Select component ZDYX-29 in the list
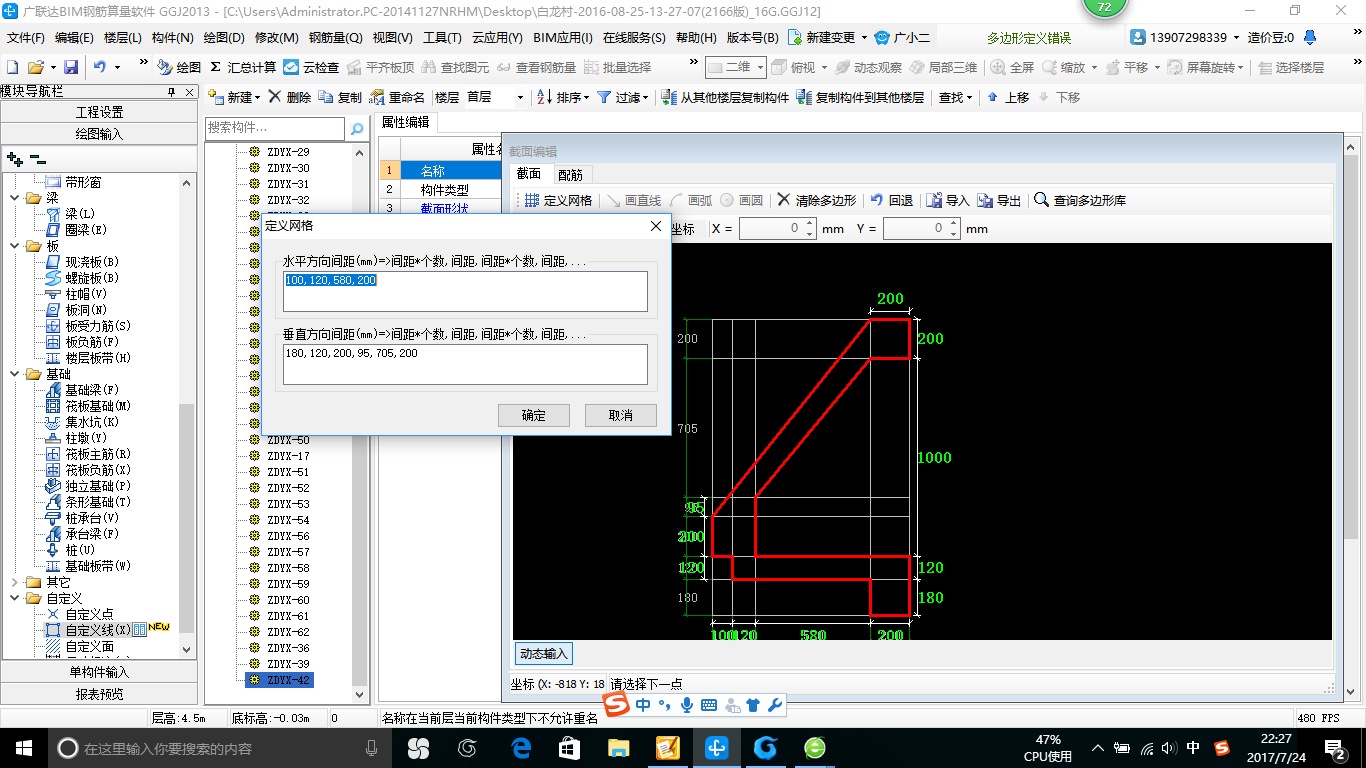The image size is (1366, 768). coord(288,152)
